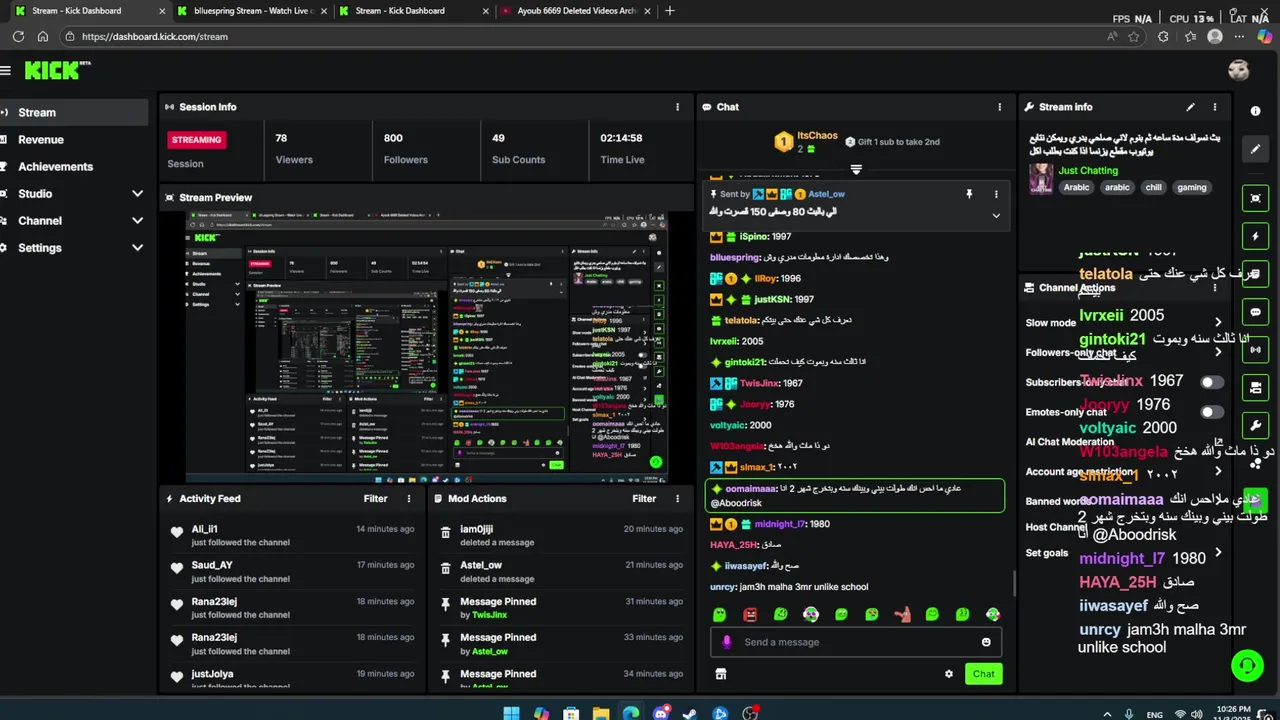Open the Session Info three-dot menu
Viewport: 1280px width, 720px height.
(677, 107)
